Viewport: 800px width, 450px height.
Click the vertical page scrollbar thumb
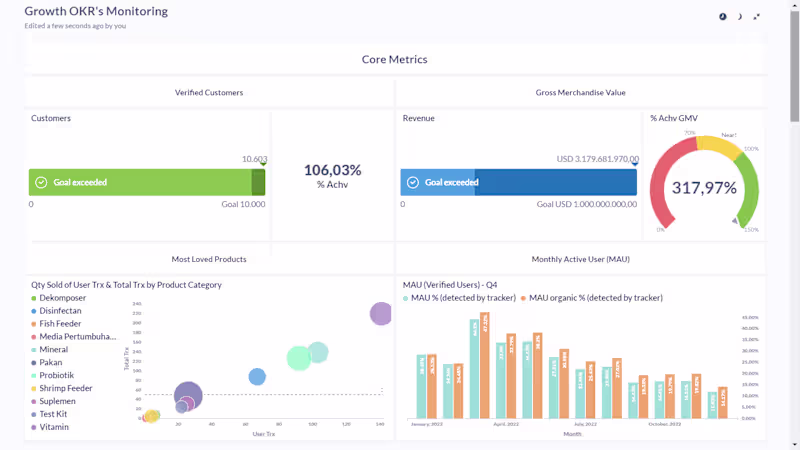pos(794,66)
